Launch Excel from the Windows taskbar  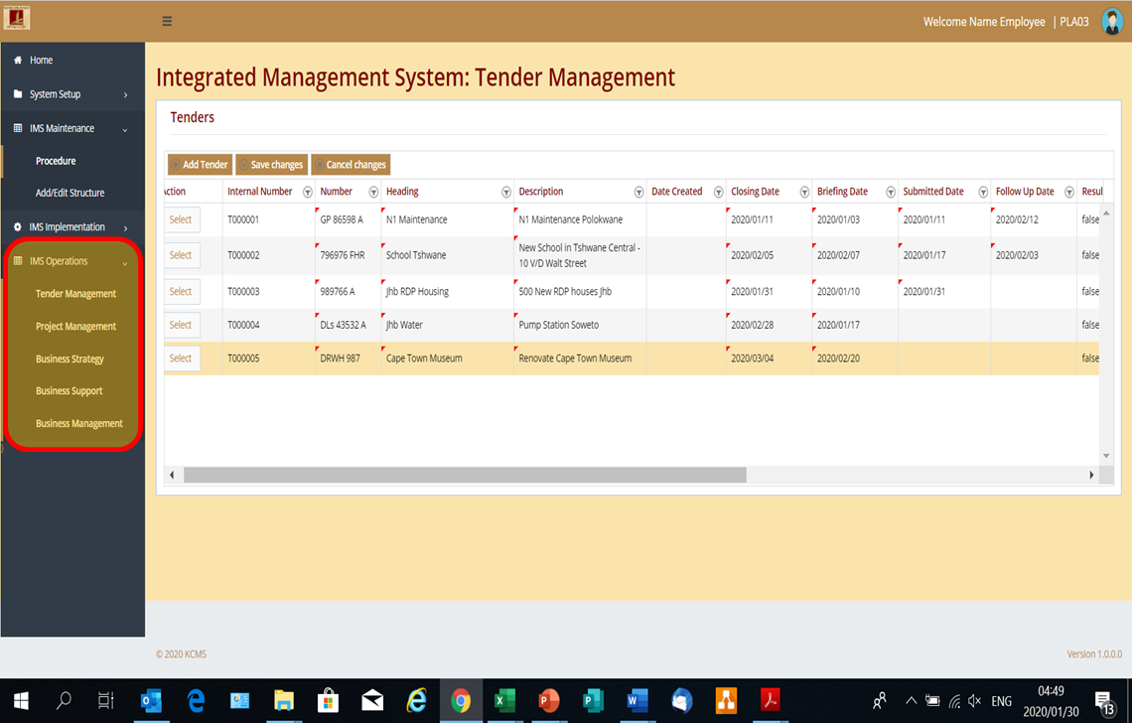504,701
